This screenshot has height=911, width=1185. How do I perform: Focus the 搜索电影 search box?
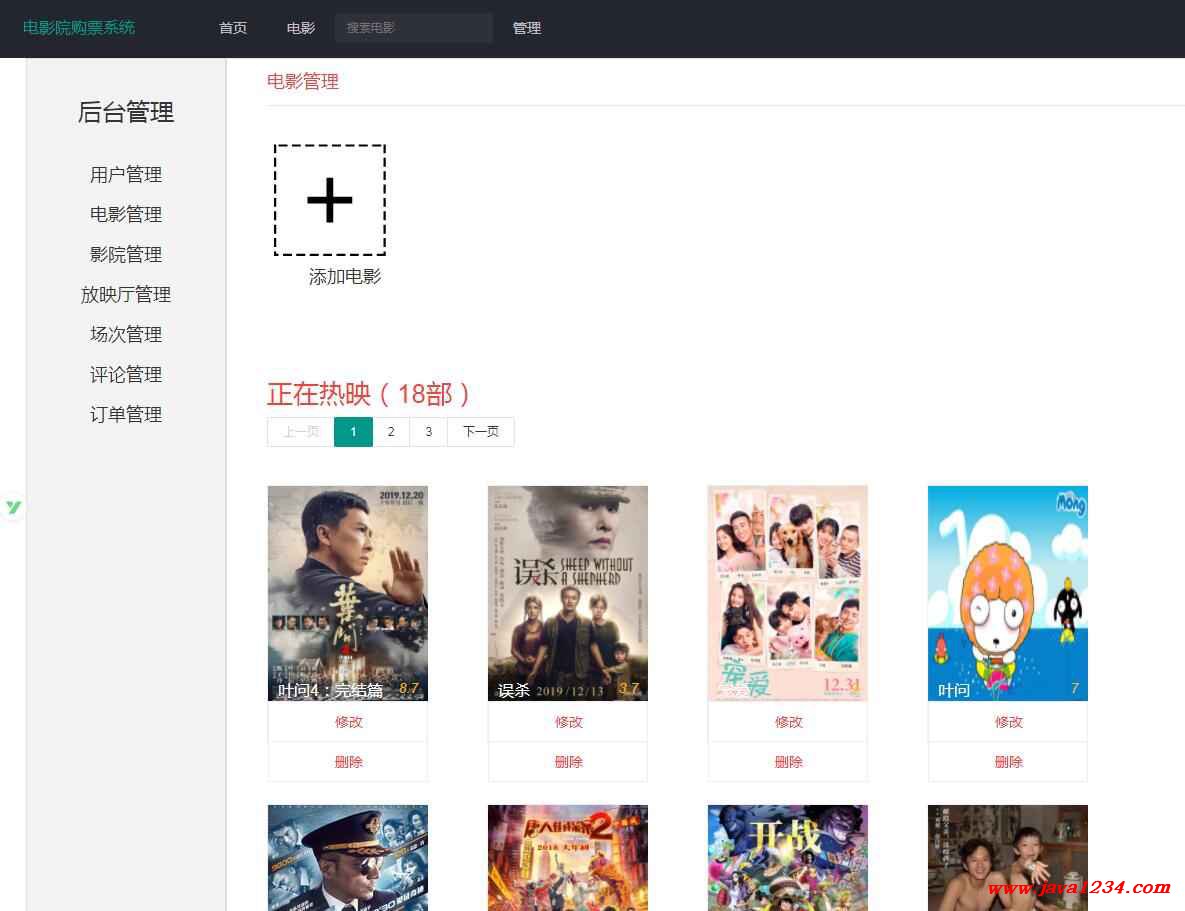[x=413, y=28]
